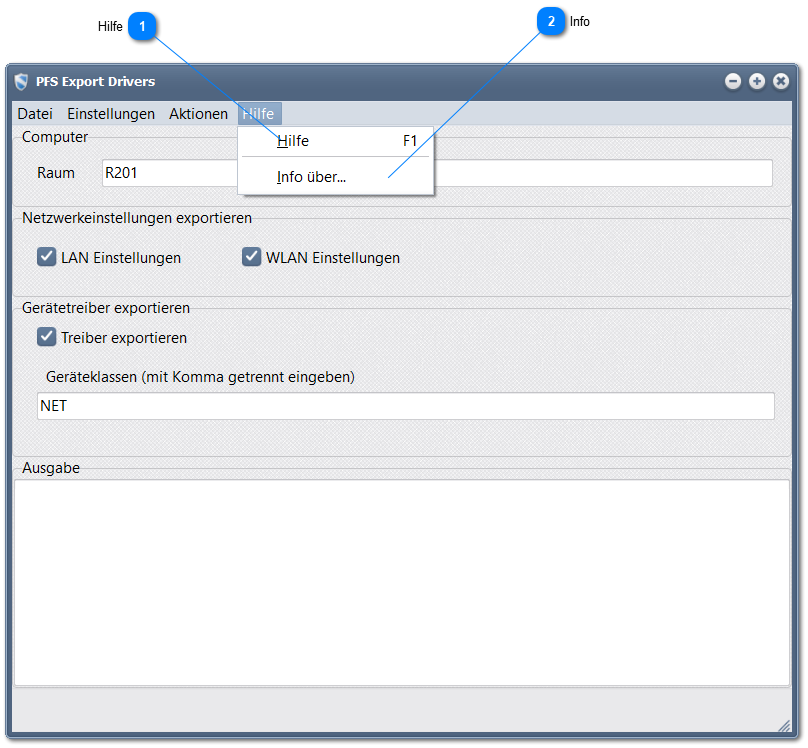
Task: Maximize window with the plus button
Action: point(757,82)
